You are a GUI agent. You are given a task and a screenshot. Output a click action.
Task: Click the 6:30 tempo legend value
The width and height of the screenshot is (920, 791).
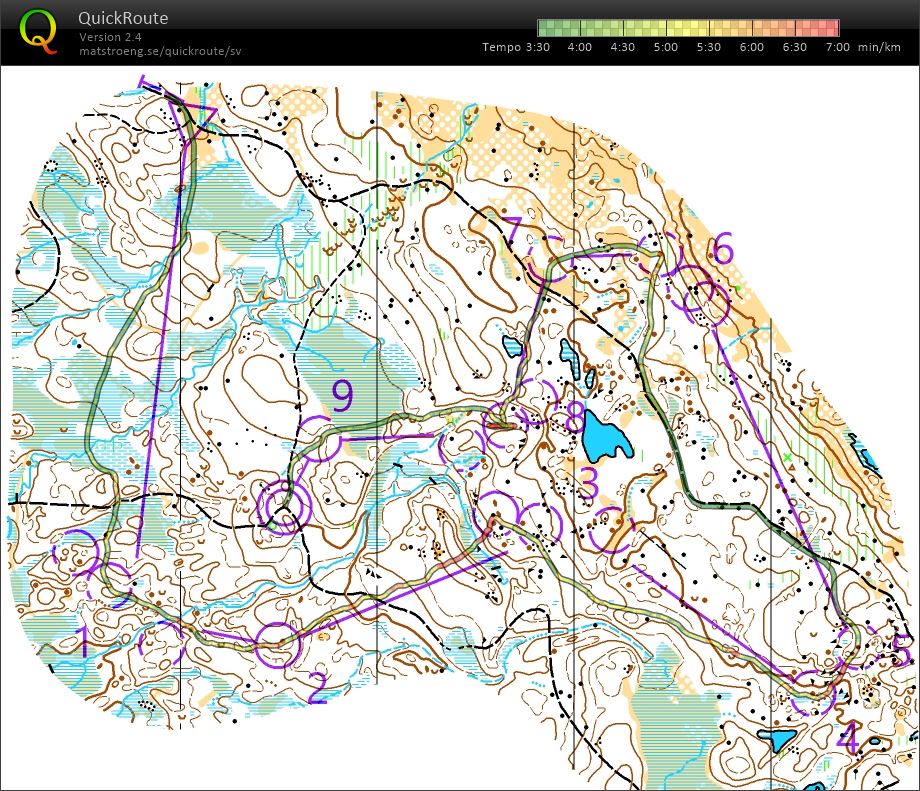pyautogui.click(x=794, y=47)
